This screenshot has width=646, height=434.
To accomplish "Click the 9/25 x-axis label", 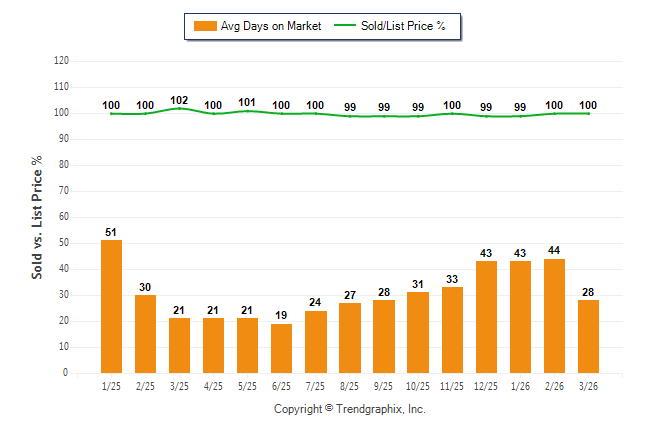I will [x=383, y=386].
